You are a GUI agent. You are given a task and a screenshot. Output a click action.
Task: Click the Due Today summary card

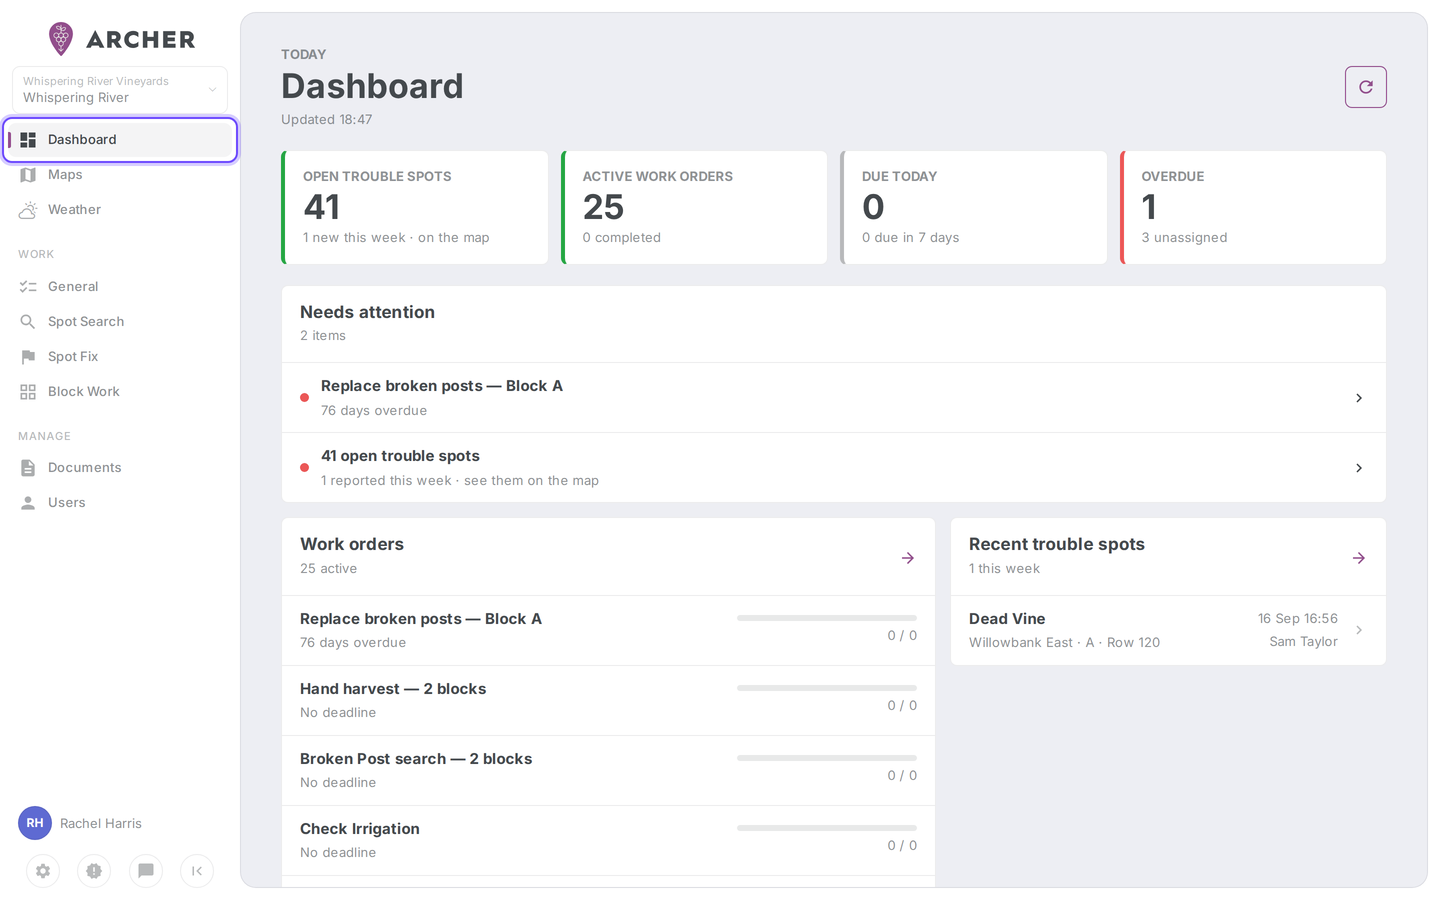[974, 208]
